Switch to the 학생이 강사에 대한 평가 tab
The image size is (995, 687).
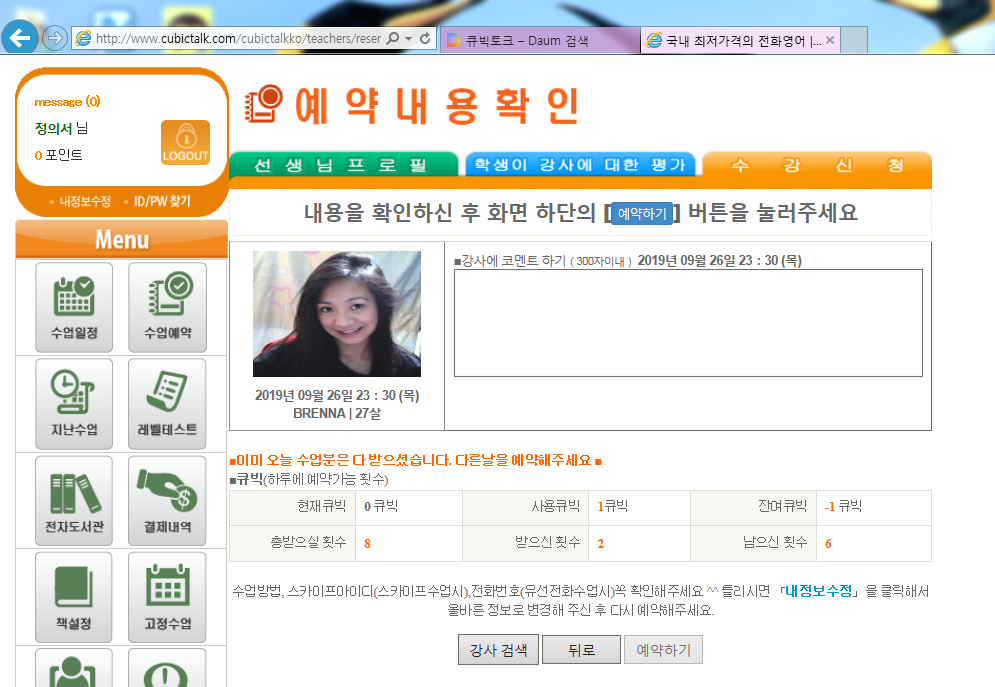[x=580, y=165]
